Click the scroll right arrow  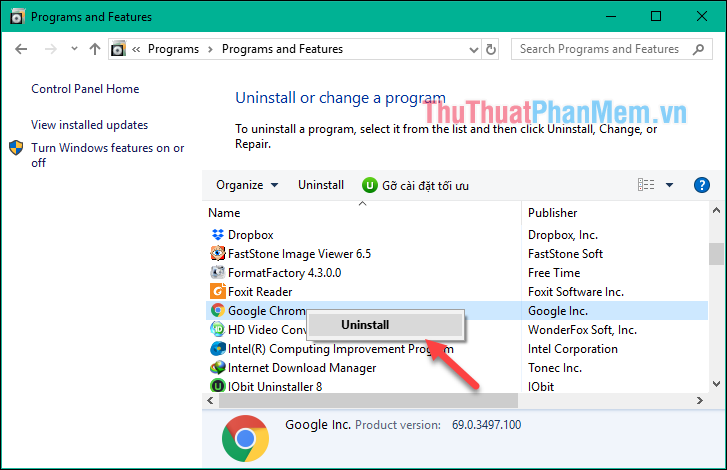tap(700, 400)
